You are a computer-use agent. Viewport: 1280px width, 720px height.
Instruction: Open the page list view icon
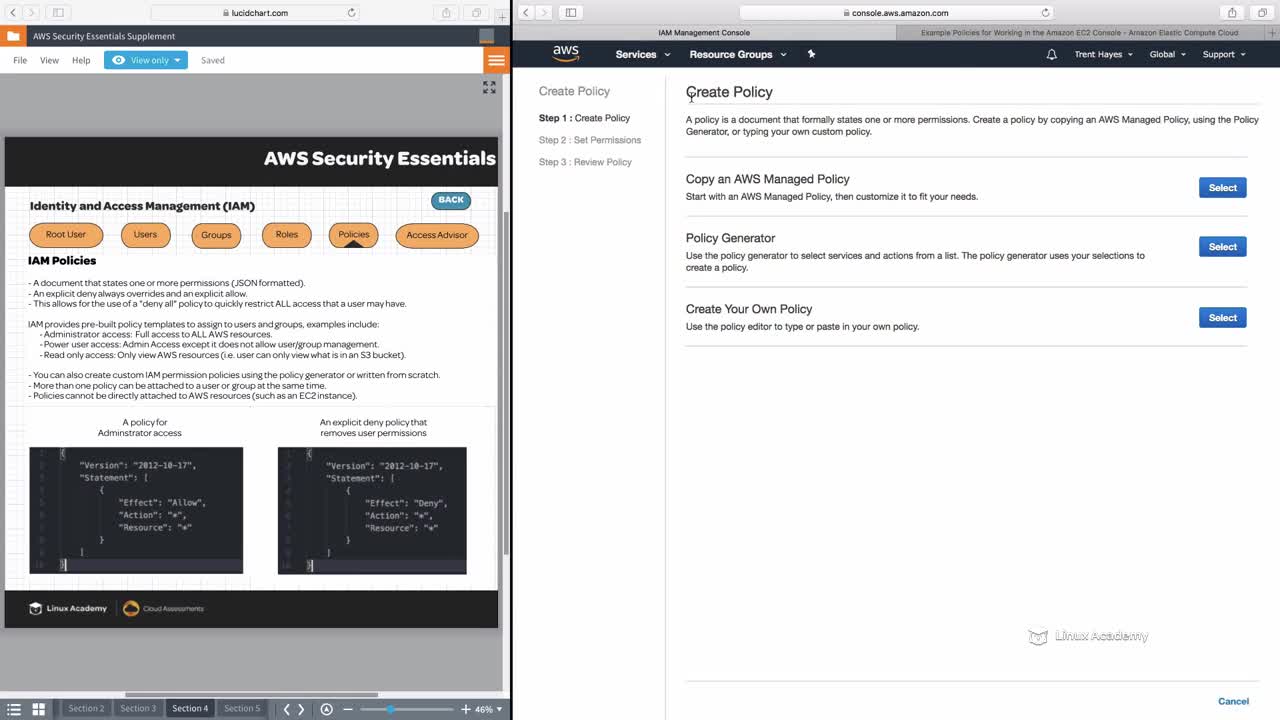click(14, 709)
